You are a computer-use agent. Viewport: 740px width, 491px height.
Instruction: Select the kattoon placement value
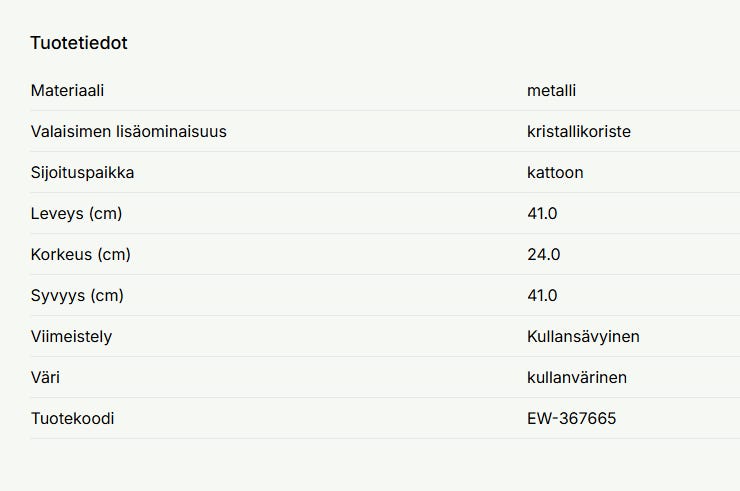point(555,173)
